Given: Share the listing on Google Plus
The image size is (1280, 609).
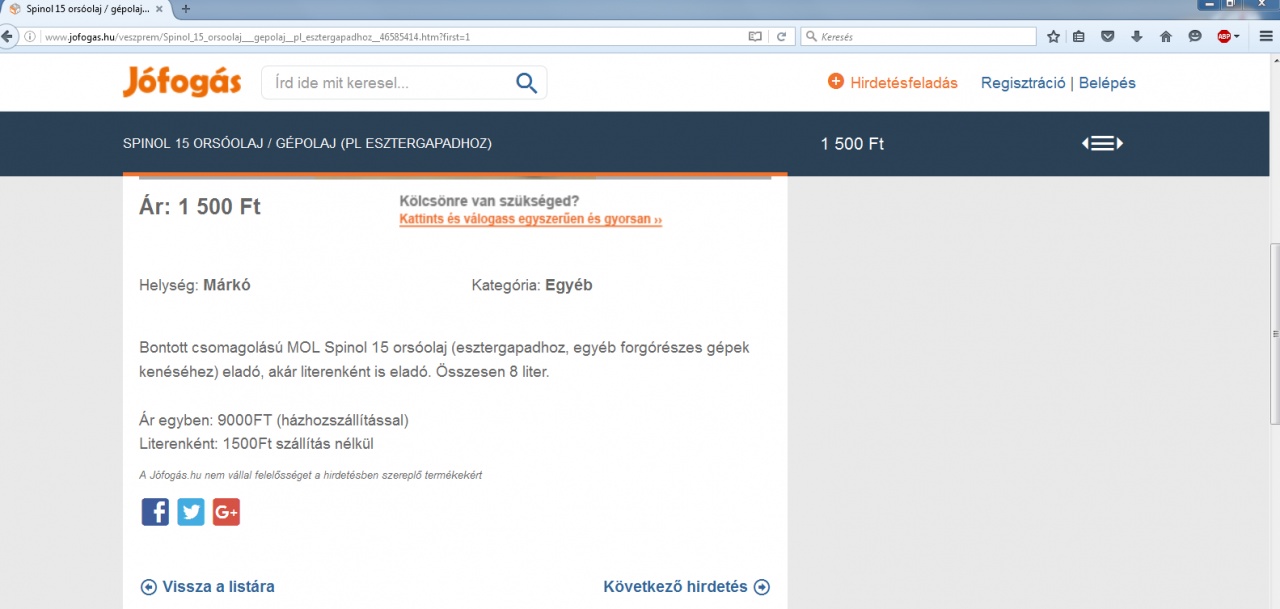Looking at the screenshot, I should (x=226, y=512).
